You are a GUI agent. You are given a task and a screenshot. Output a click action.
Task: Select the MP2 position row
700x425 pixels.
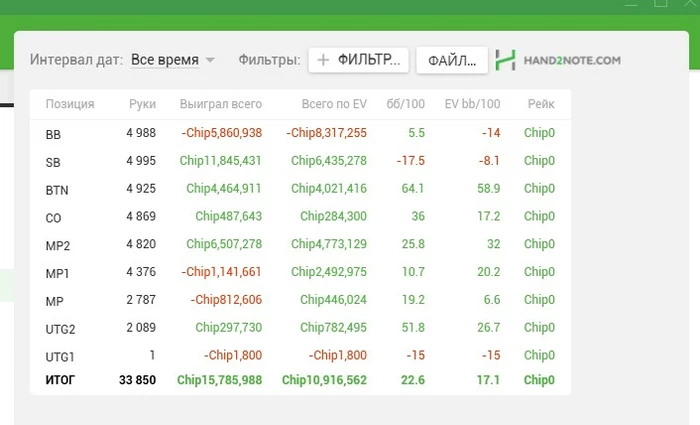[300, 244]
